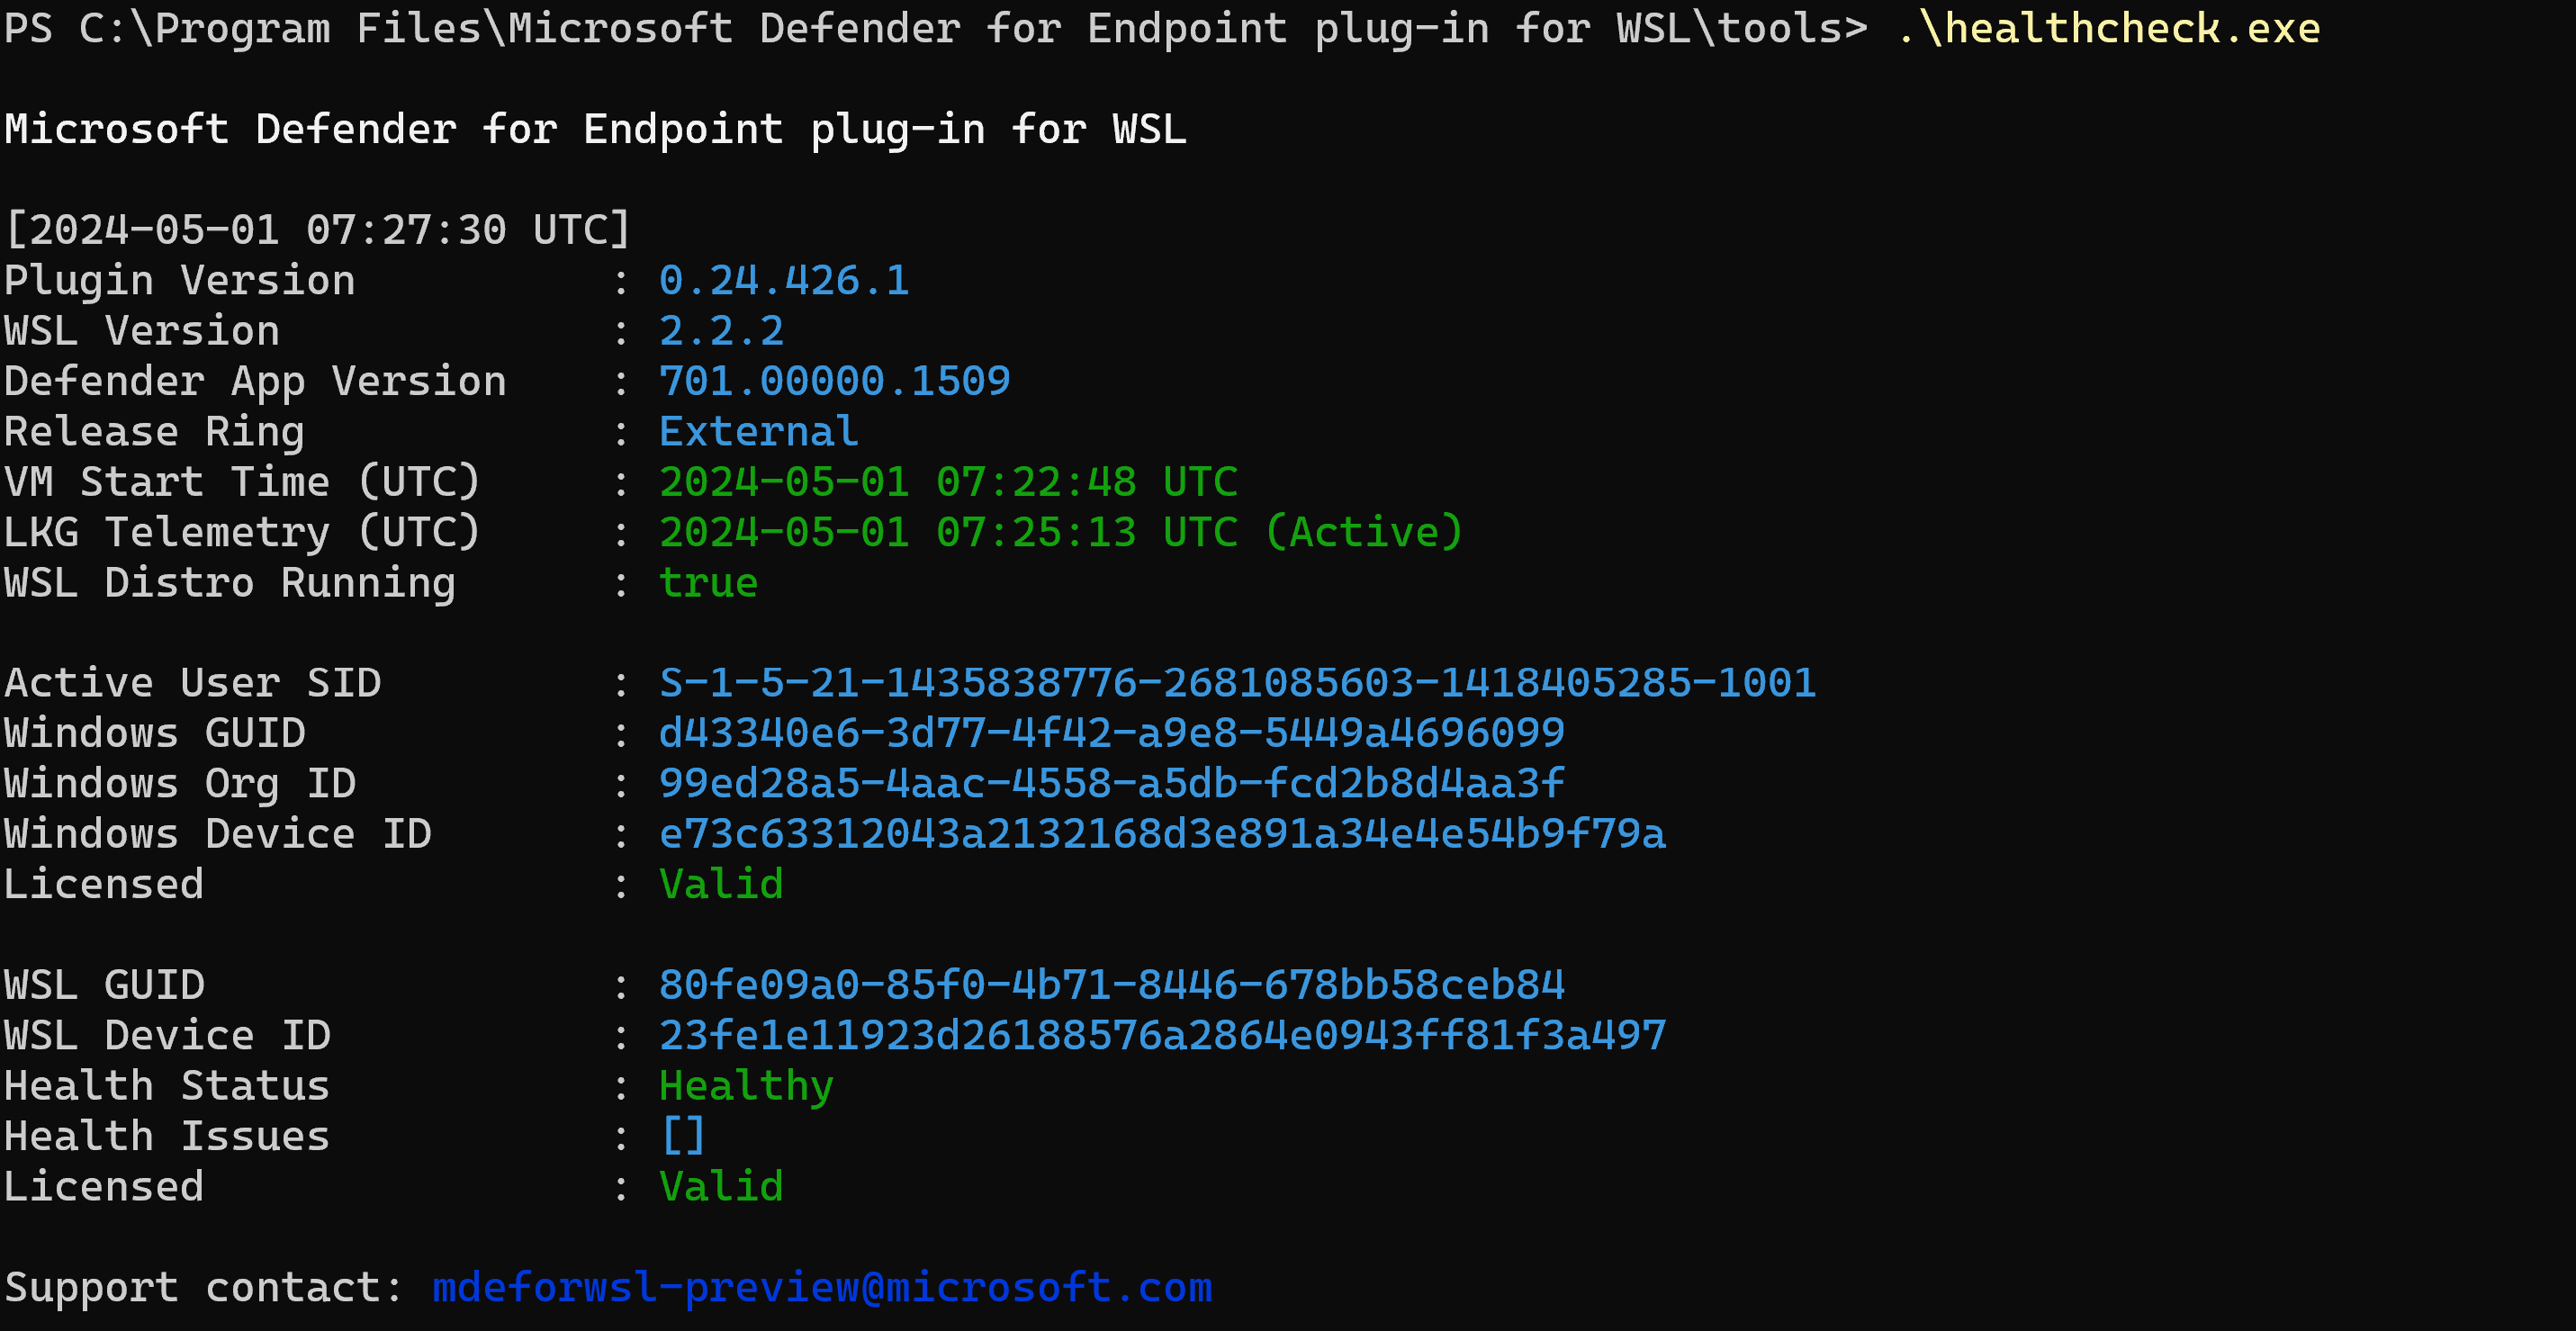
Task: Click the WSL Distro Running value true
Action: tap(708, 582)
